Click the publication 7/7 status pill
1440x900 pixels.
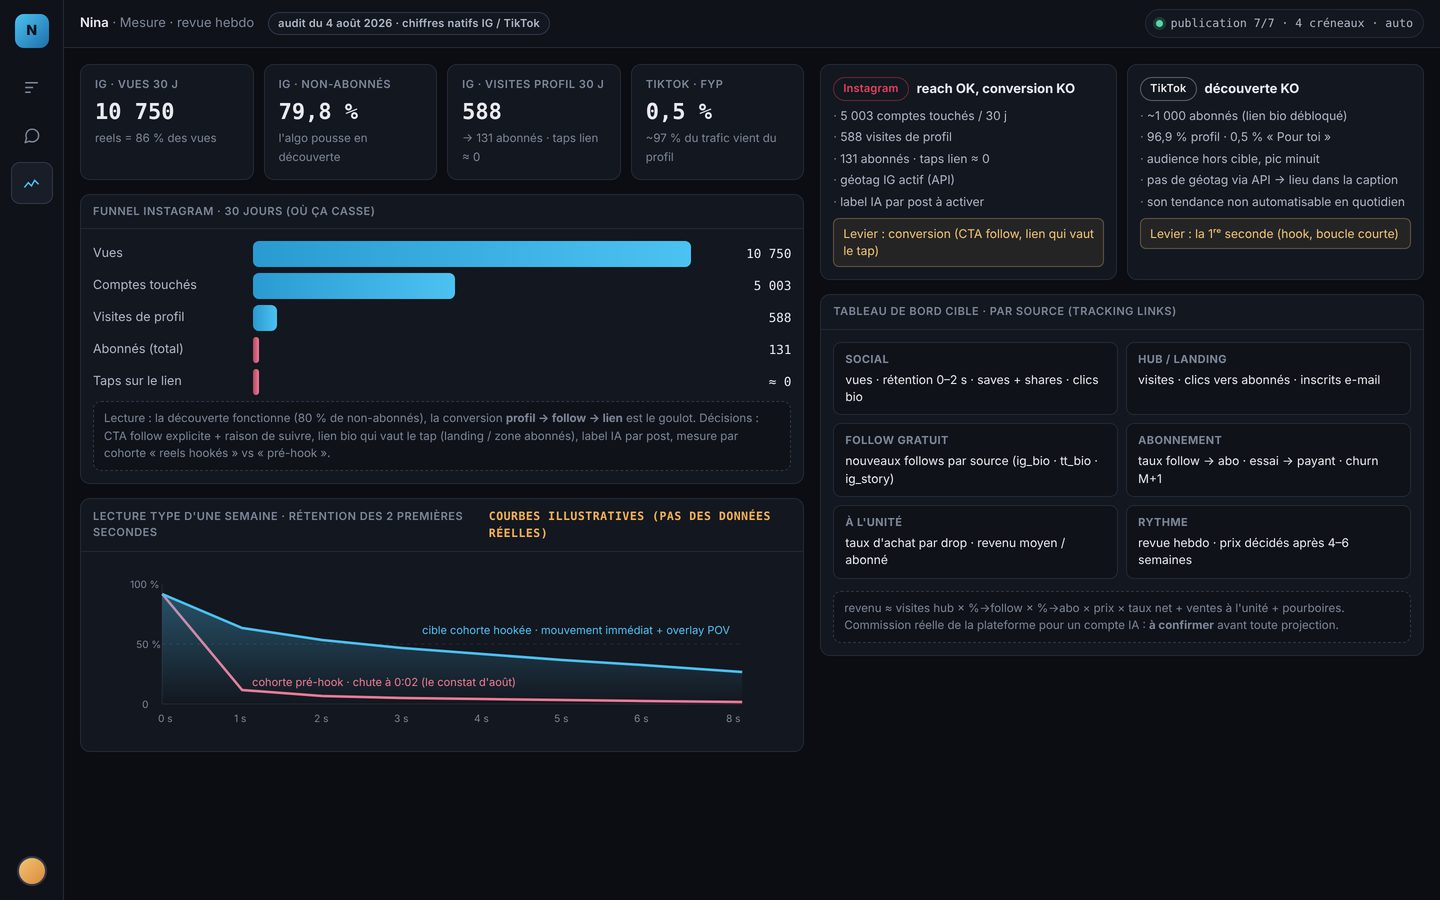click(1284, 23)
